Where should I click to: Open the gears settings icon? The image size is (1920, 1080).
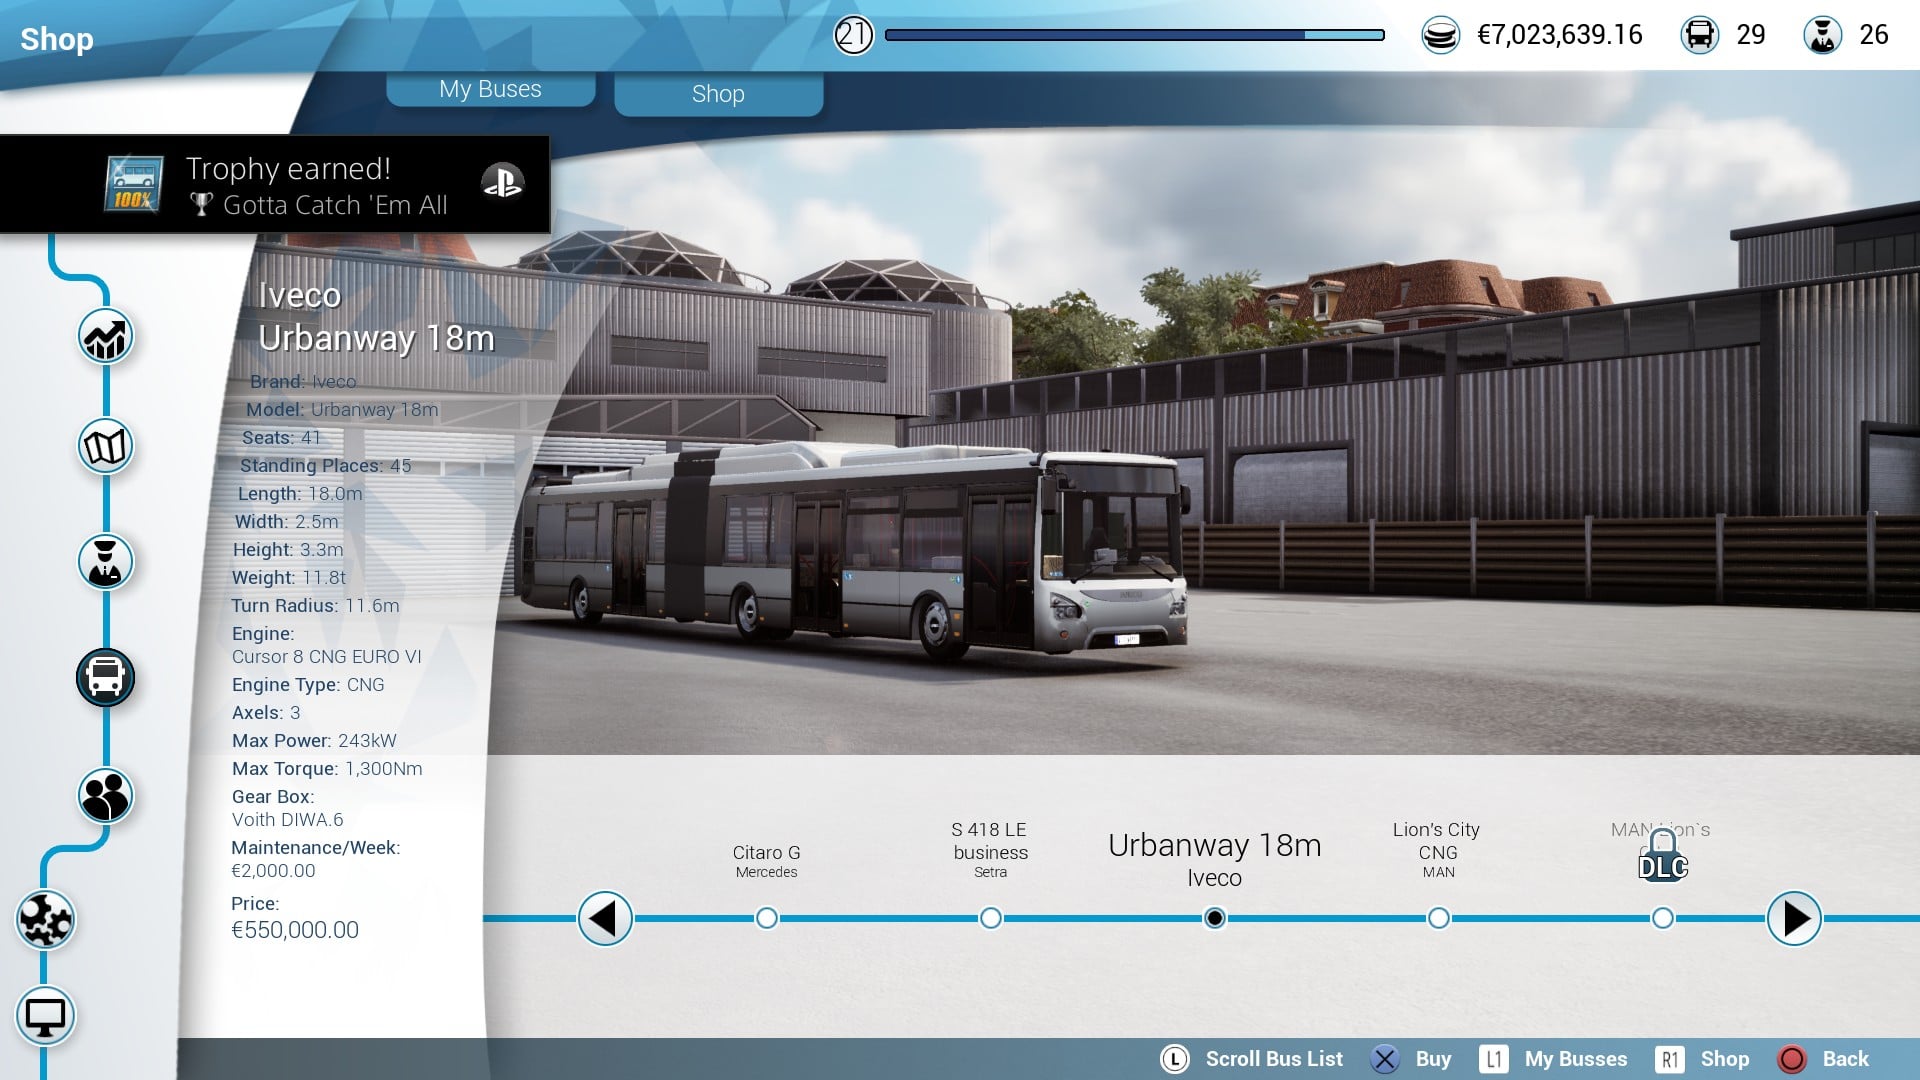[x=45, y=919]
